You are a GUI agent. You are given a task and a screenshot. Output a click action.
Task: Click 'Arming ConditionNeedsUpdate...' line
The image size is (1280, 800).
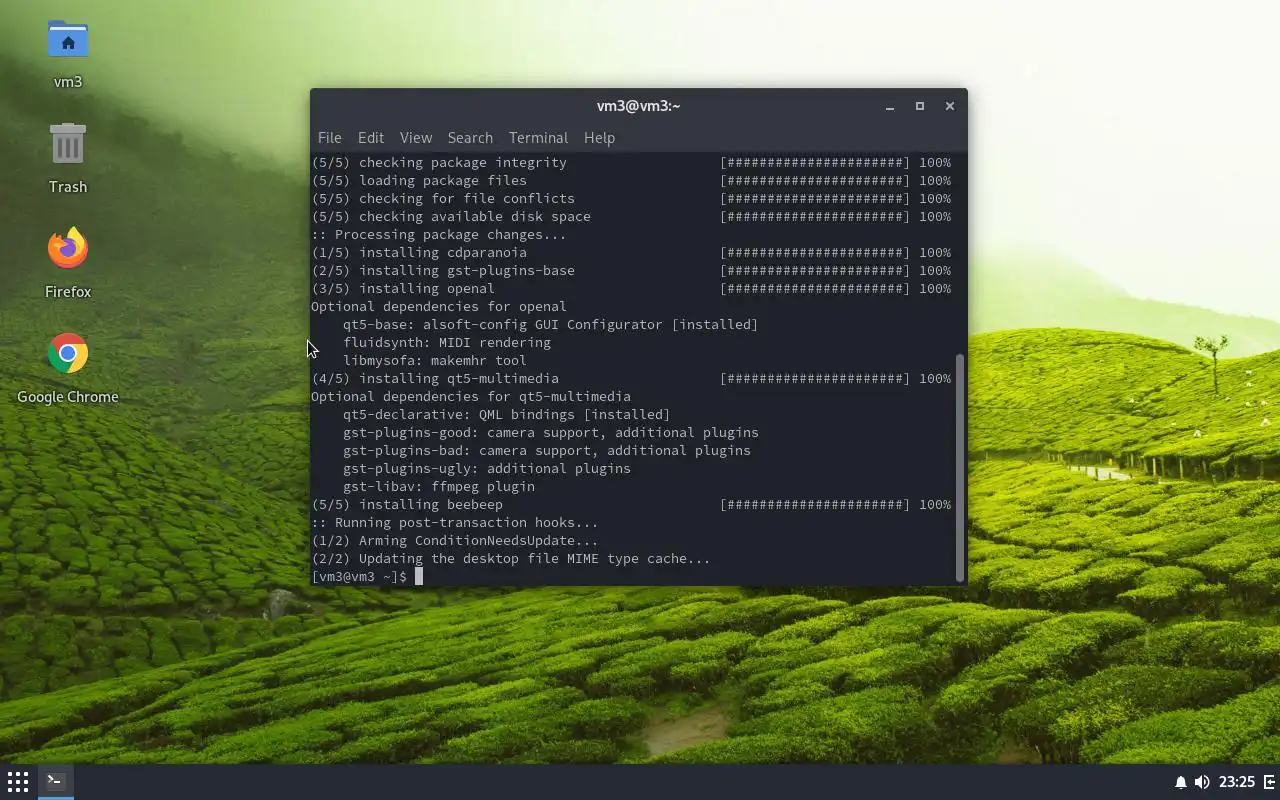455,541
